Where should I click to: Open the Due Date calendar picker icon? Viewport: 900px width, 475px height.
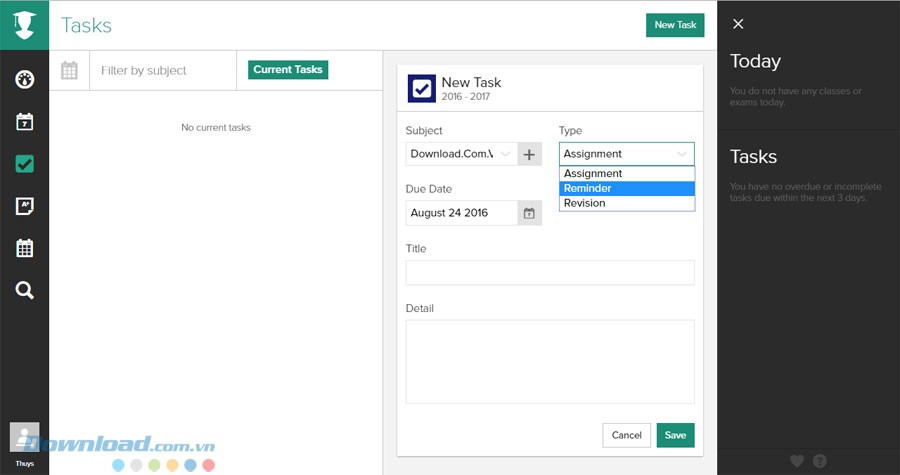529,213
